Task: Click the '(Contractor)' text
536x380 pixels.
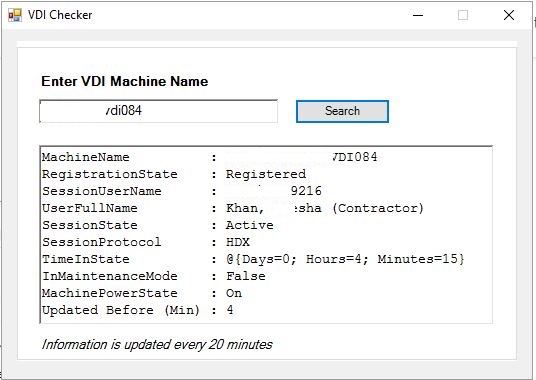Action: 378,208
